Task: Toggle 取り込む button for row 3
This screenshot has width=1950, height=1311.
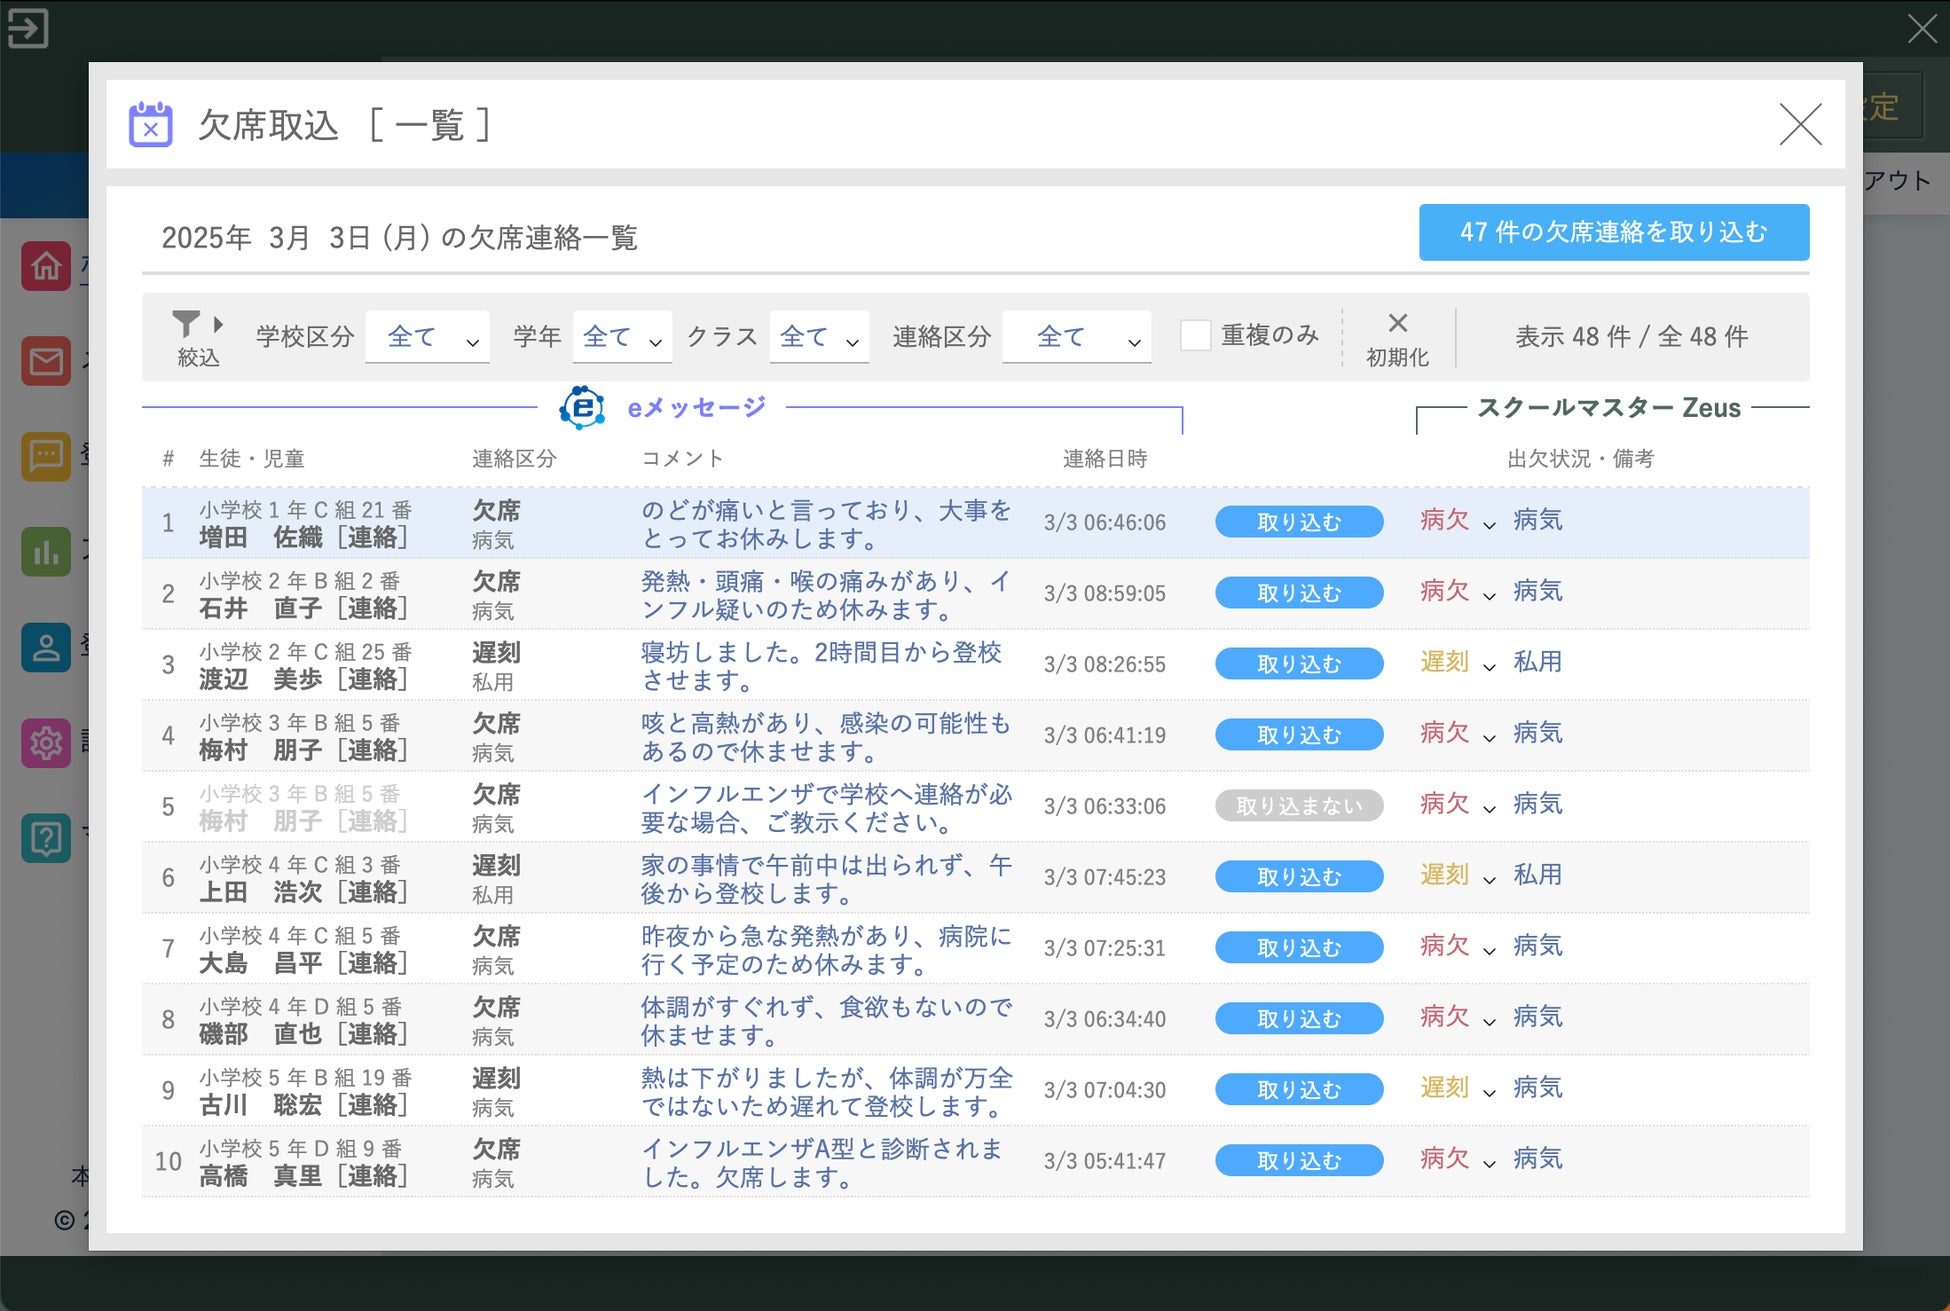Action: pos(1298,664)
